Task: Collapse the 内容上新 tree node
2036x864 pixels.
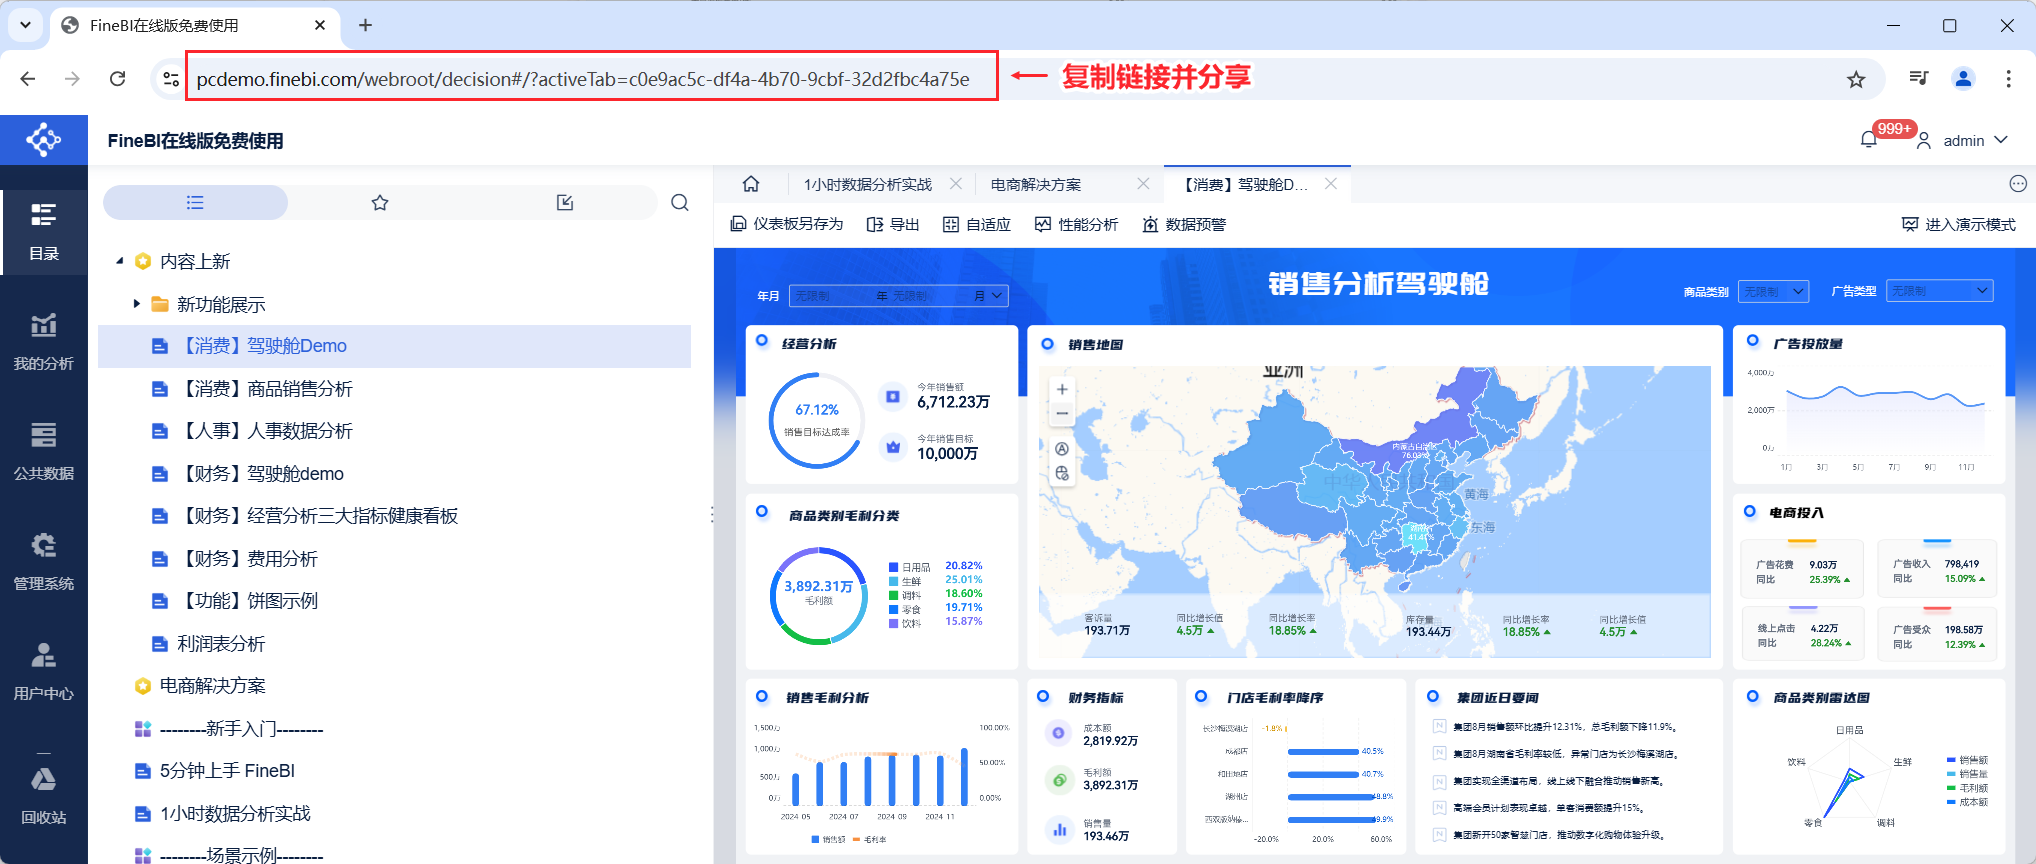Action: 120,261
